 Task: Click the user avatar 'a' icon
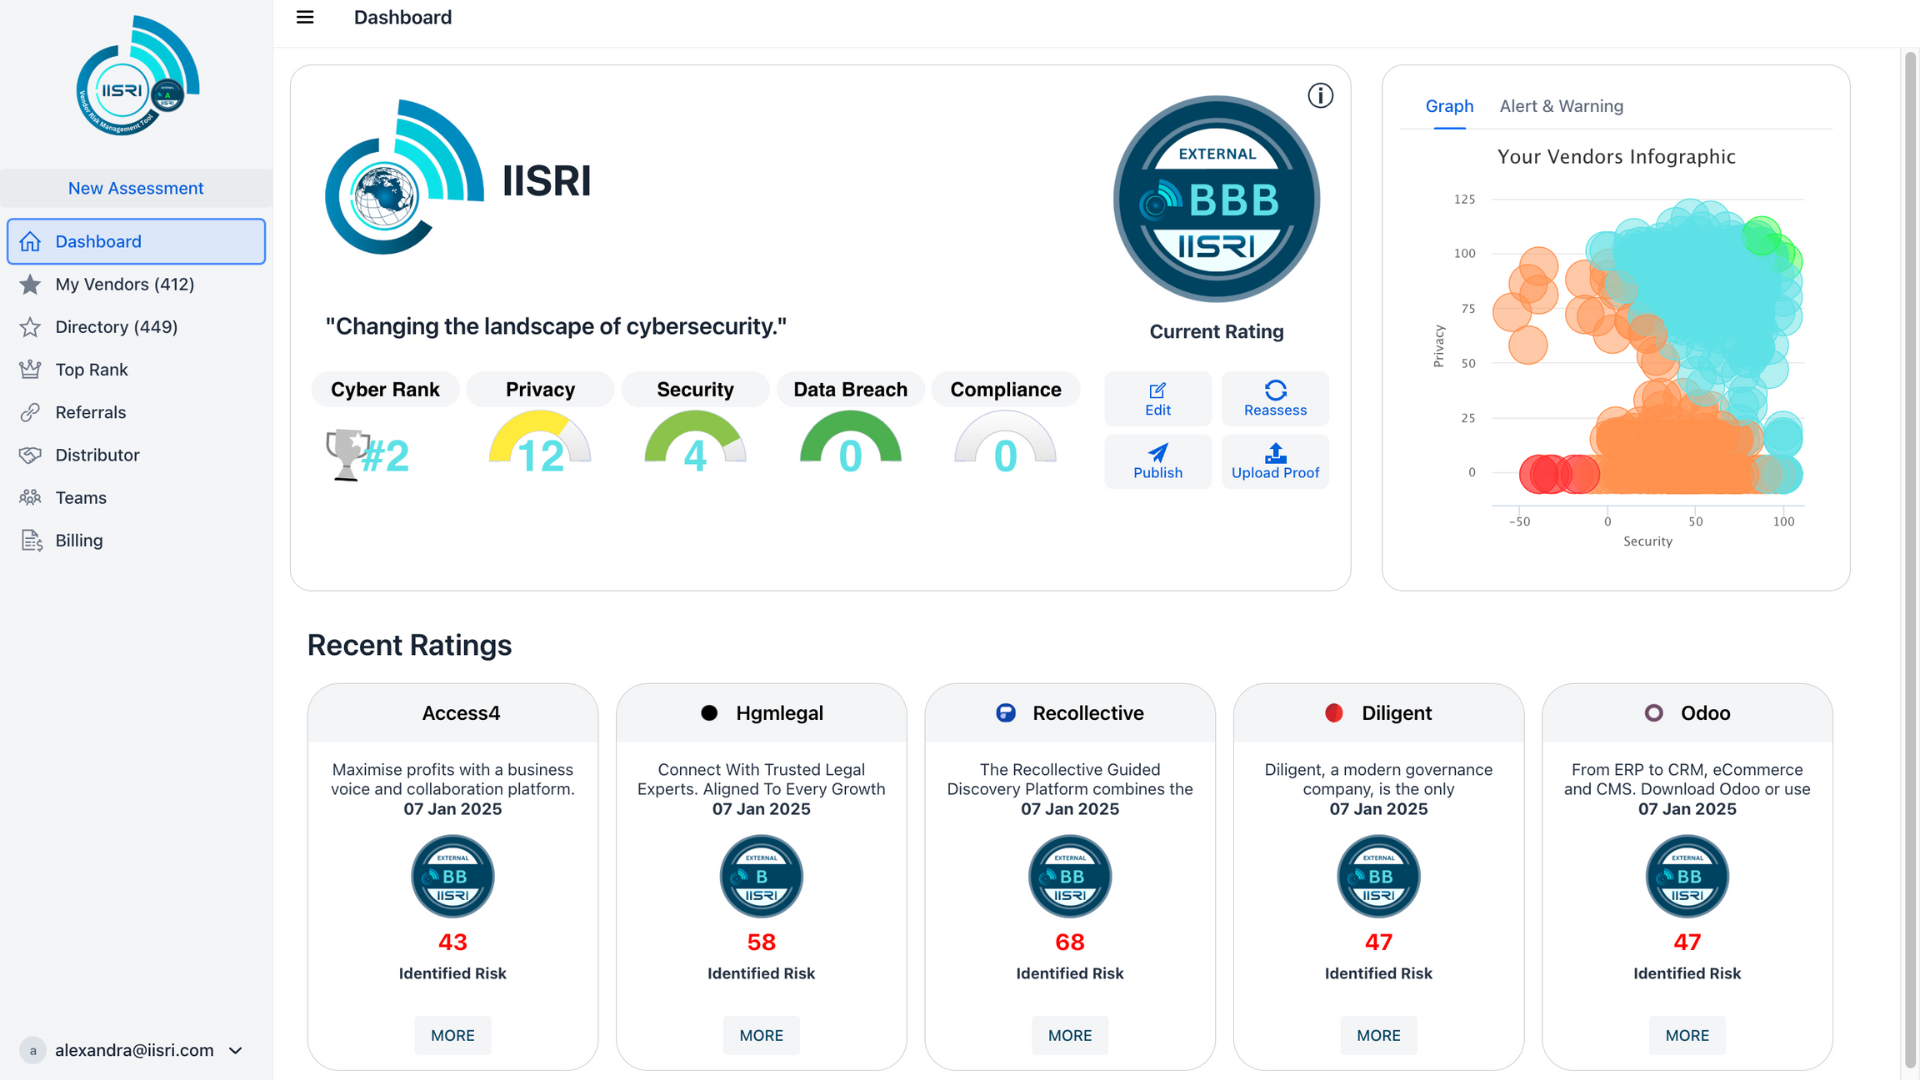[33, 1050]
